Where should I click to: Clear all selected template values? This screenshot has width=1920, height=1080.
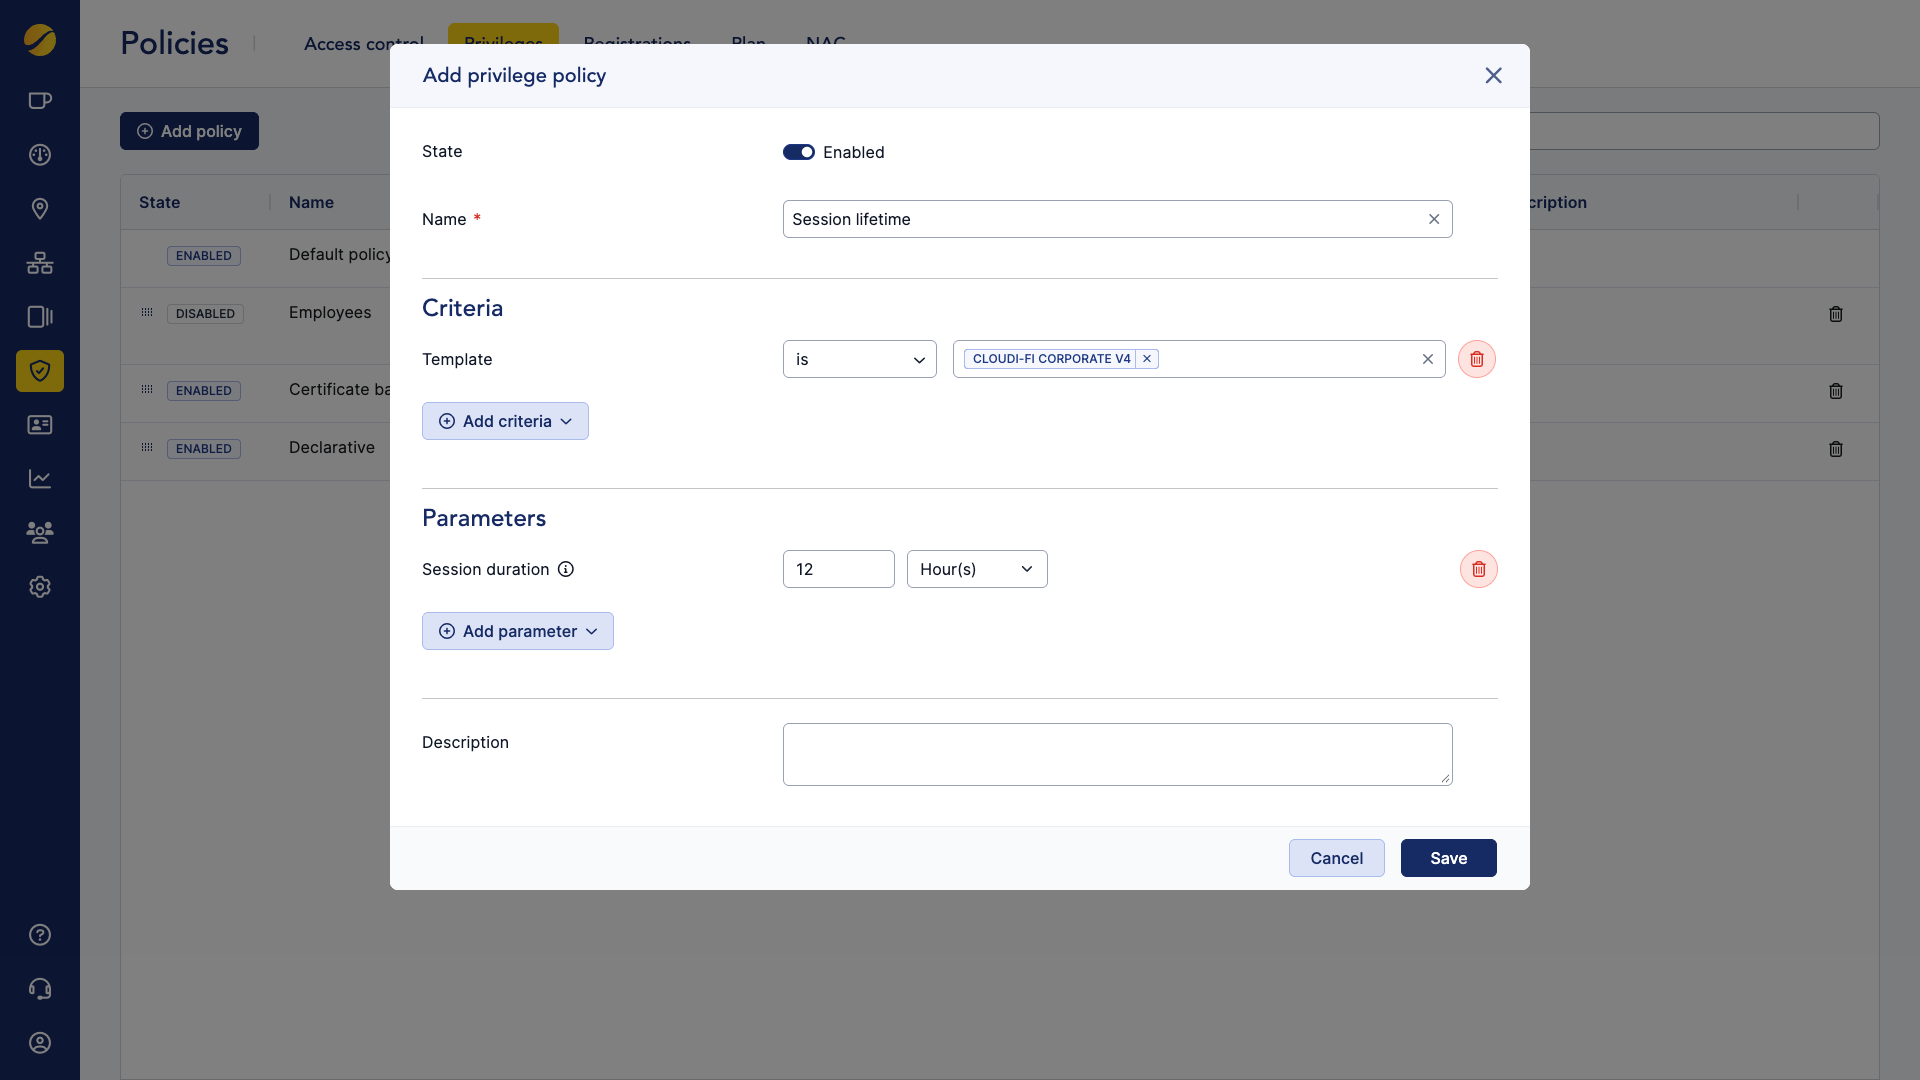tap(1428, 359)
